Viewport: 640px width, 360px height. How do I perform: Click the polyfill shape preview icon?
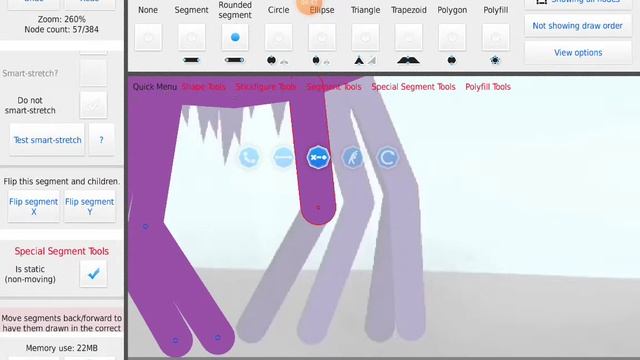pyautogui.click(x=495, y=60)
